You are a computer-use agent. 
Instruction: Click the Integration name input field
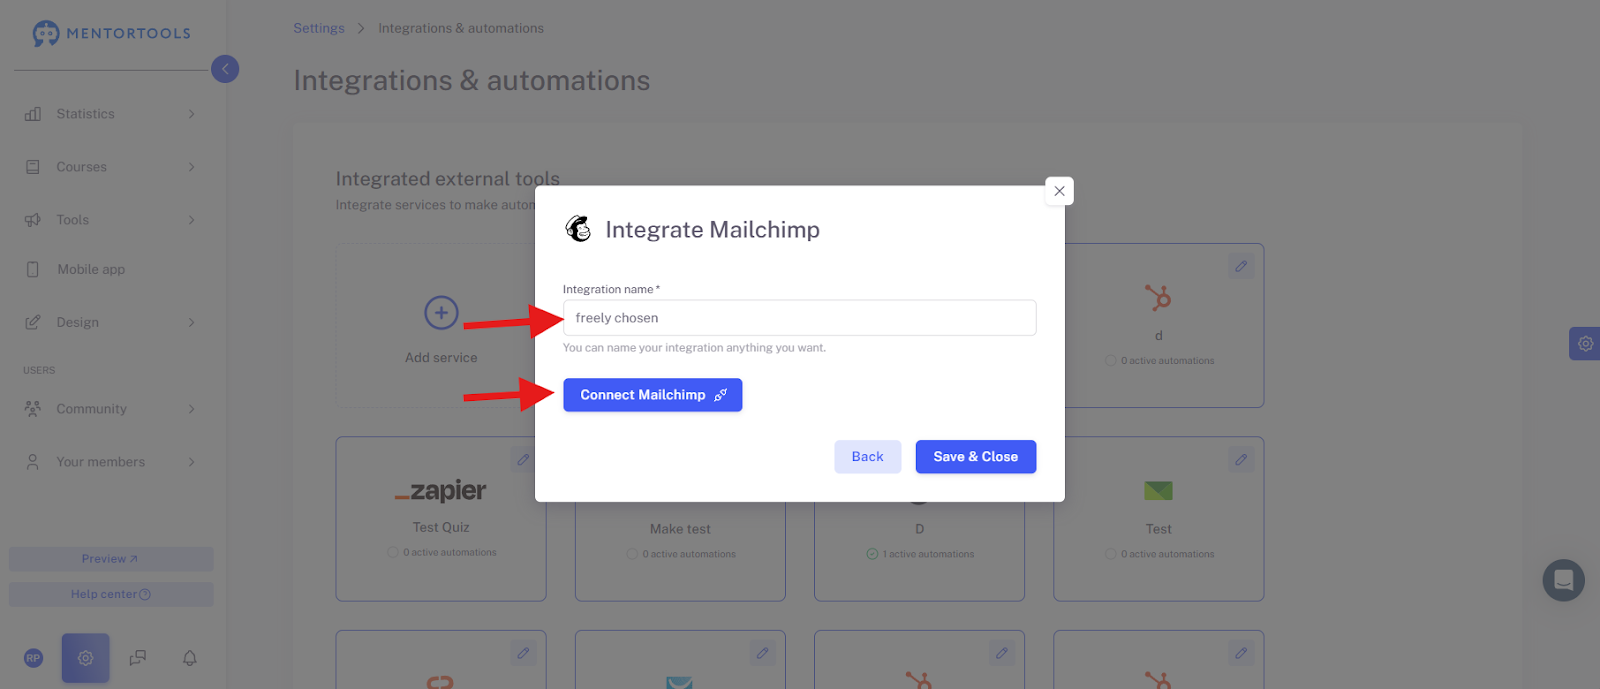(799, 318)
